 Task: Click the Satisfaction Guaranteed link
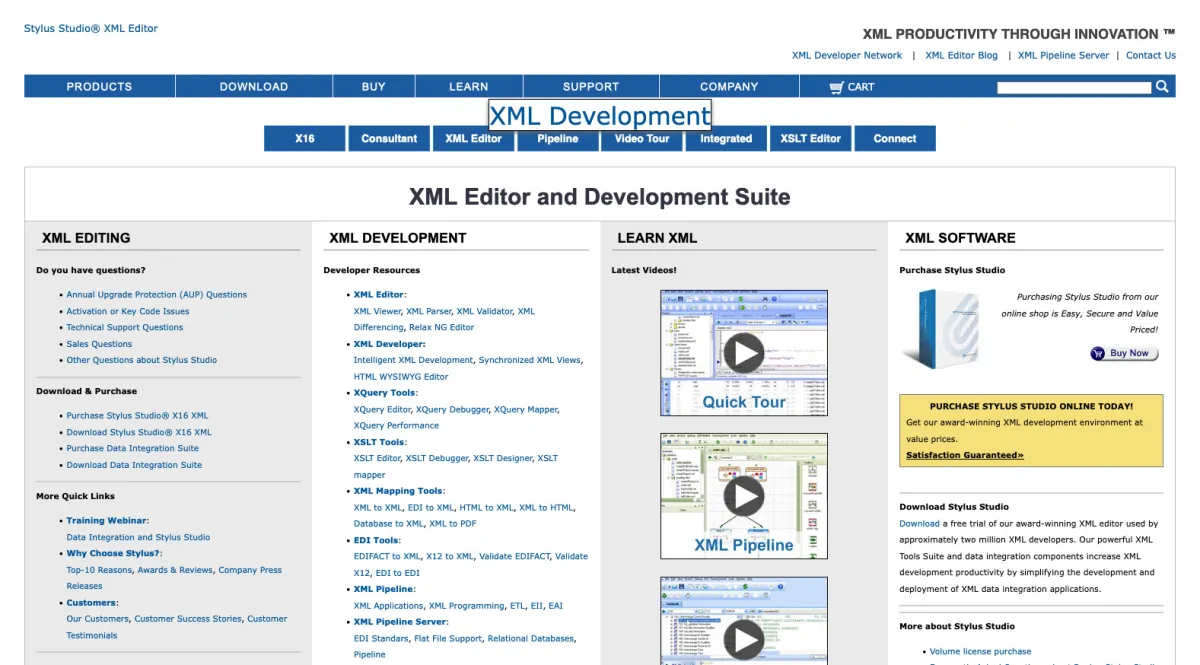click(964, 455)
